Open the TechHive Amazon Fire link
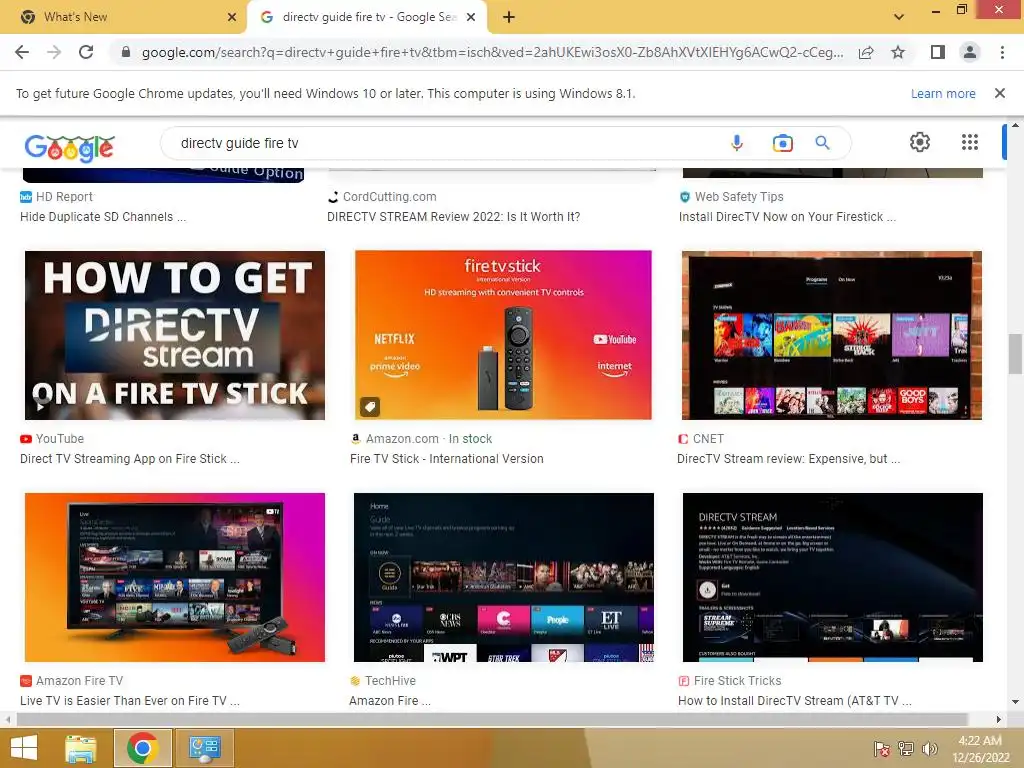1024x768 pixels. (390, 701)
